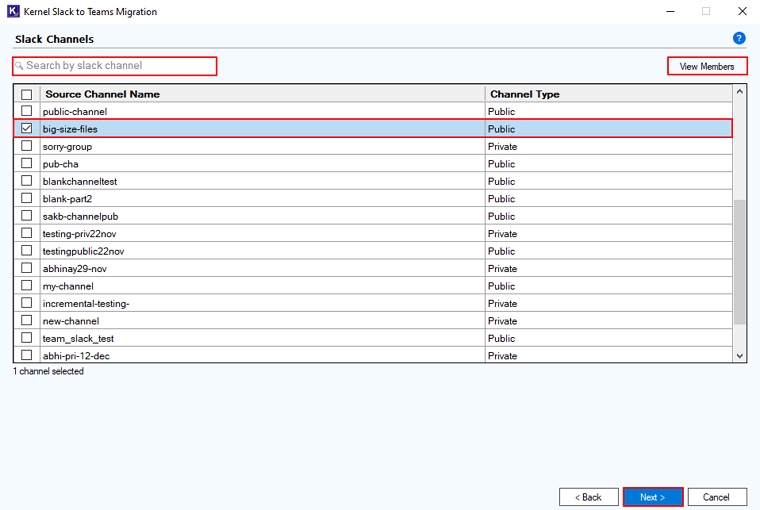Select the incremental-testing- channel name
Screen dimensions: 760x510
[x=86, y=303]
